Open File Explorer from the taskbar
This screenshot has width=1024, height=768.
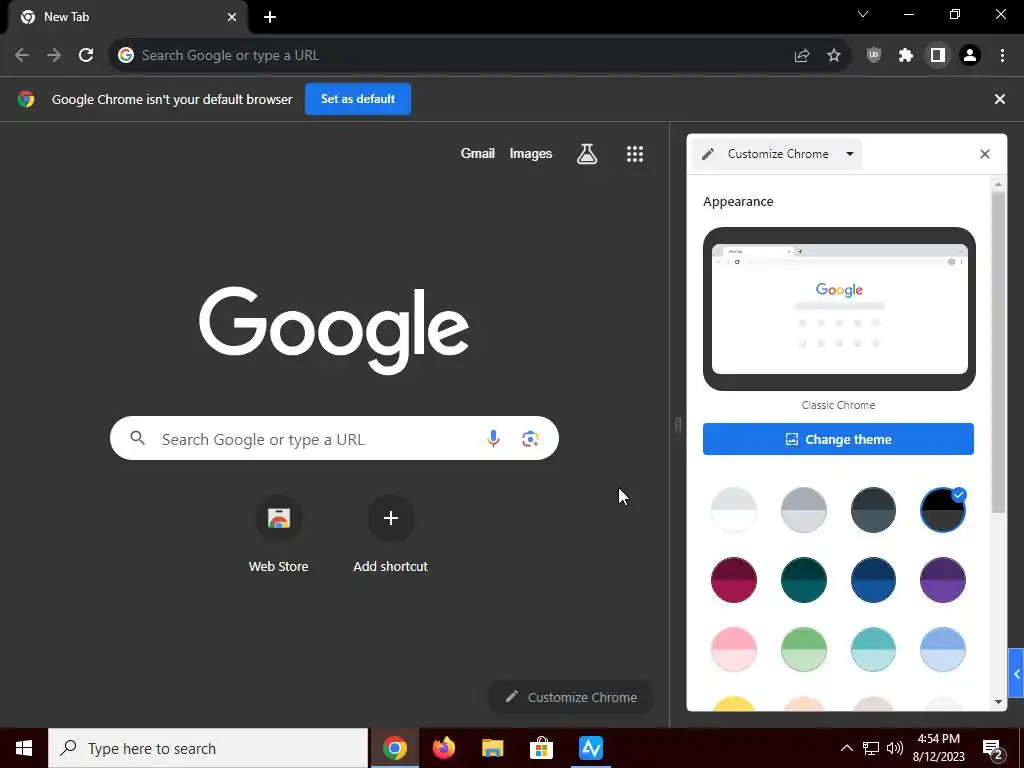click(492, 748)
